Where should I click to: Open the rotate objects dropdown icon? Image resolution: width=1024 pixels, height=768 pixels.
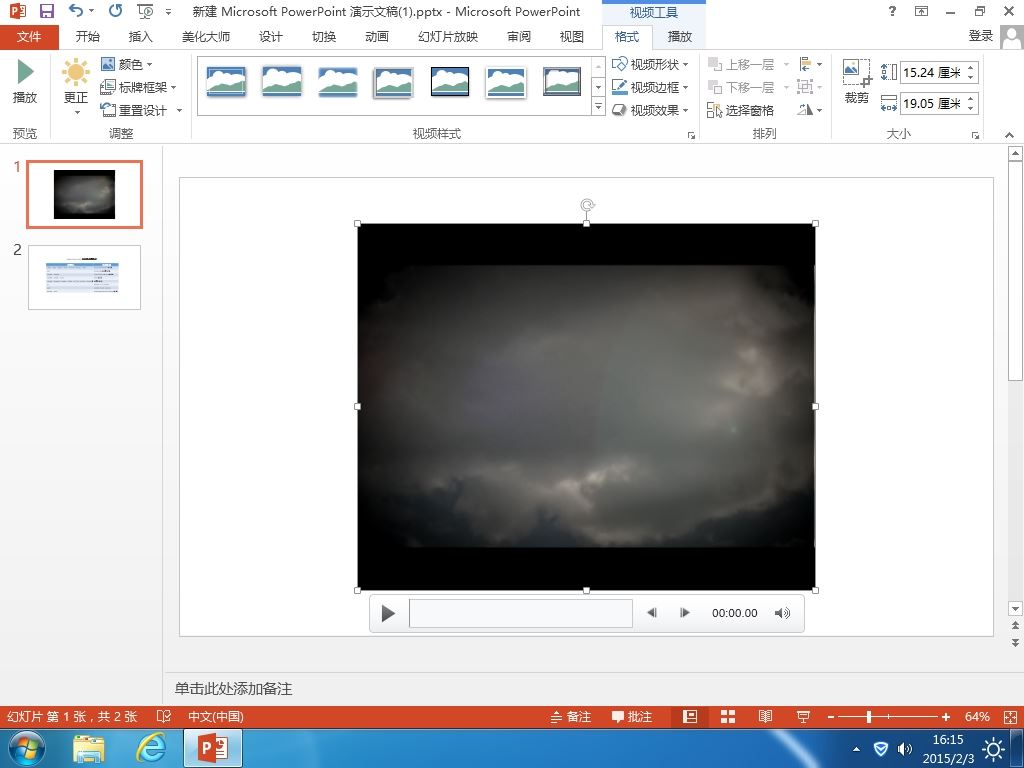click(810, 110)
